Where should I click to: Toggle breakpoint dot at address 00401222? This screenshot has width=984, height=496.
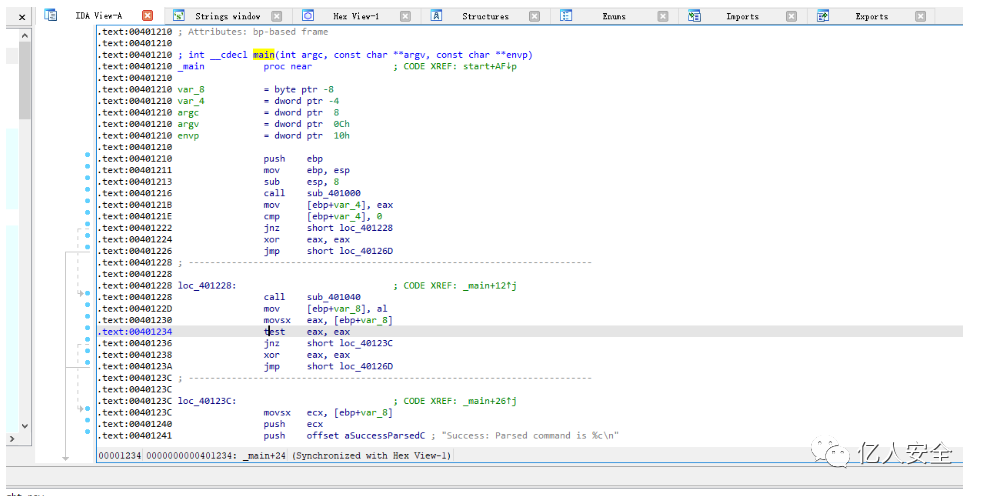(x=87, y=225)
